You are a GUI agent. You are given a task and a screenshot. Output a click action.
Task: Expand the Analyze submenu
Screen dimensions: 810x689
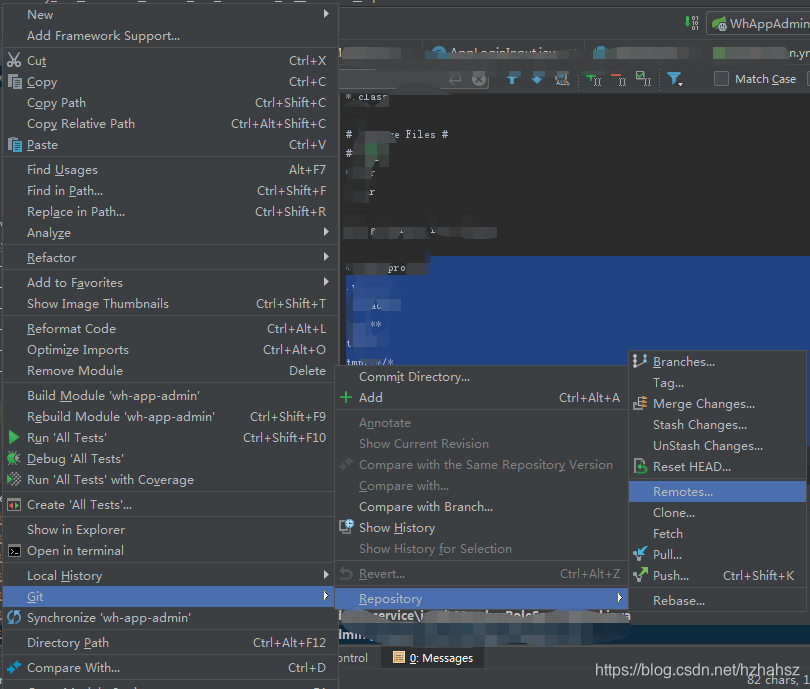tap(170, 232)
